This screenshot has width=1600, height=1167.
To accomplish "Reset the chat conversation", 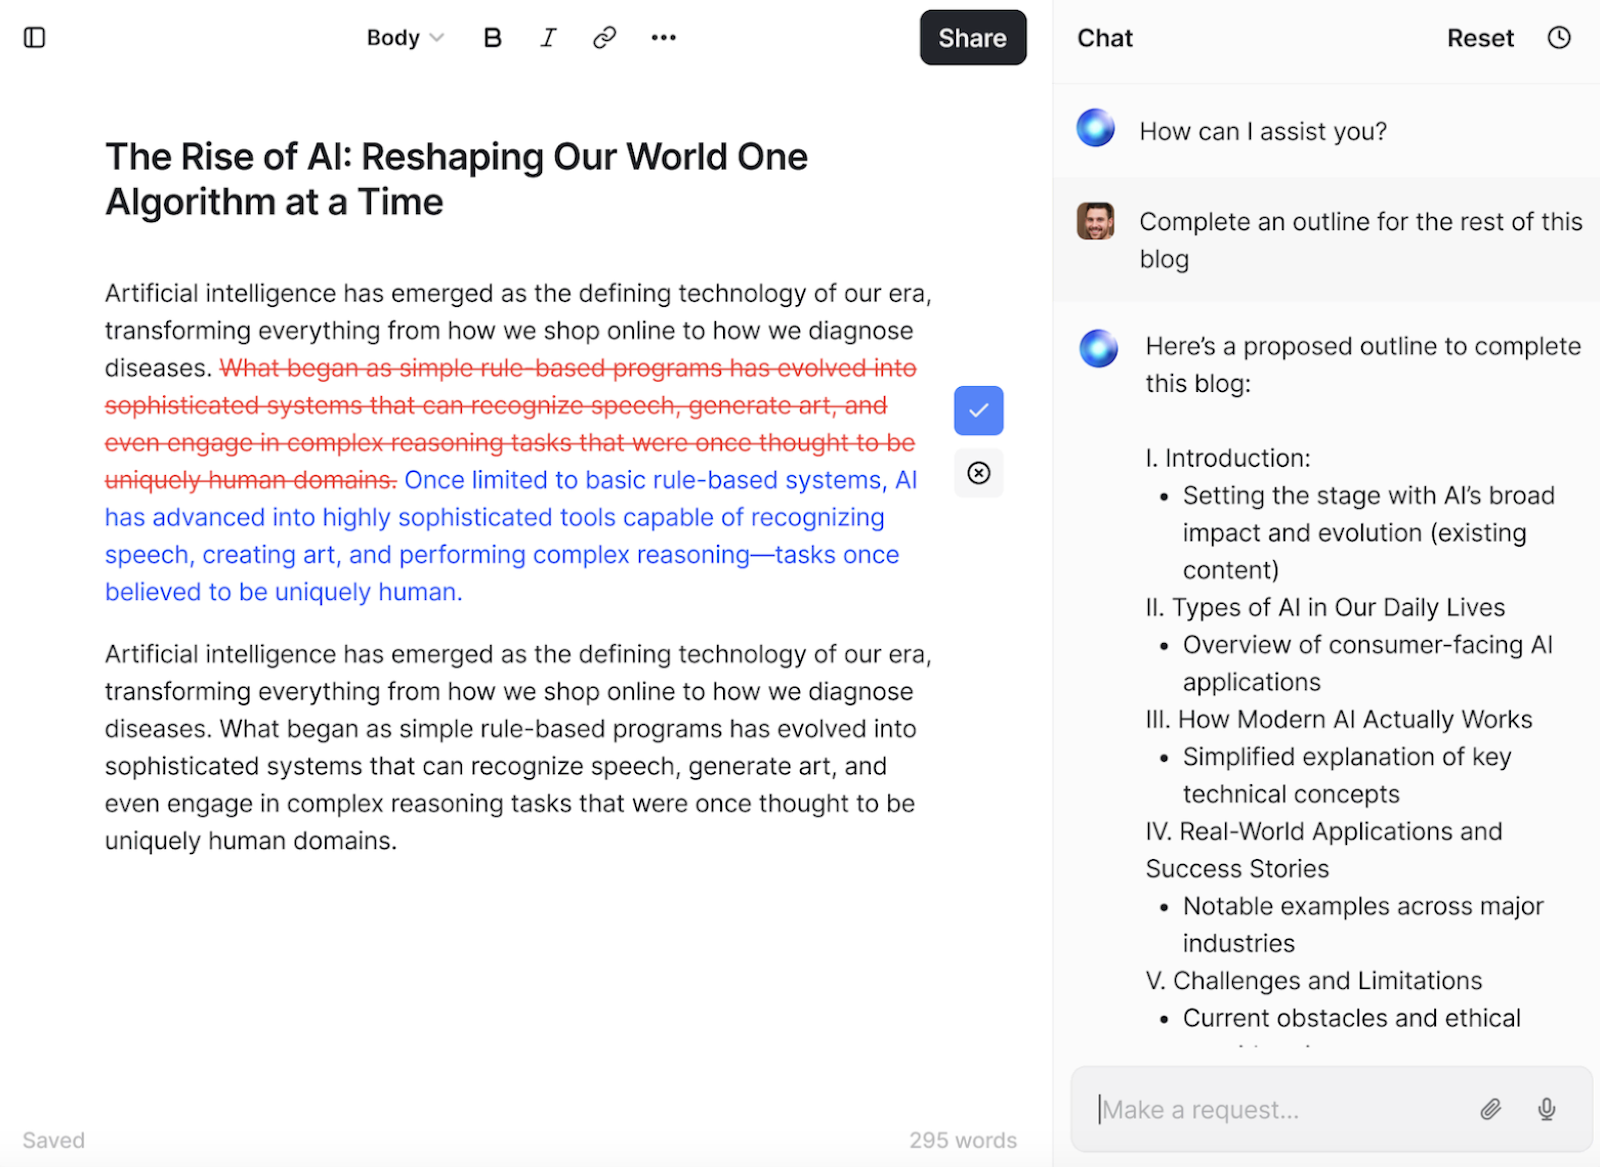I will 1480,37.
